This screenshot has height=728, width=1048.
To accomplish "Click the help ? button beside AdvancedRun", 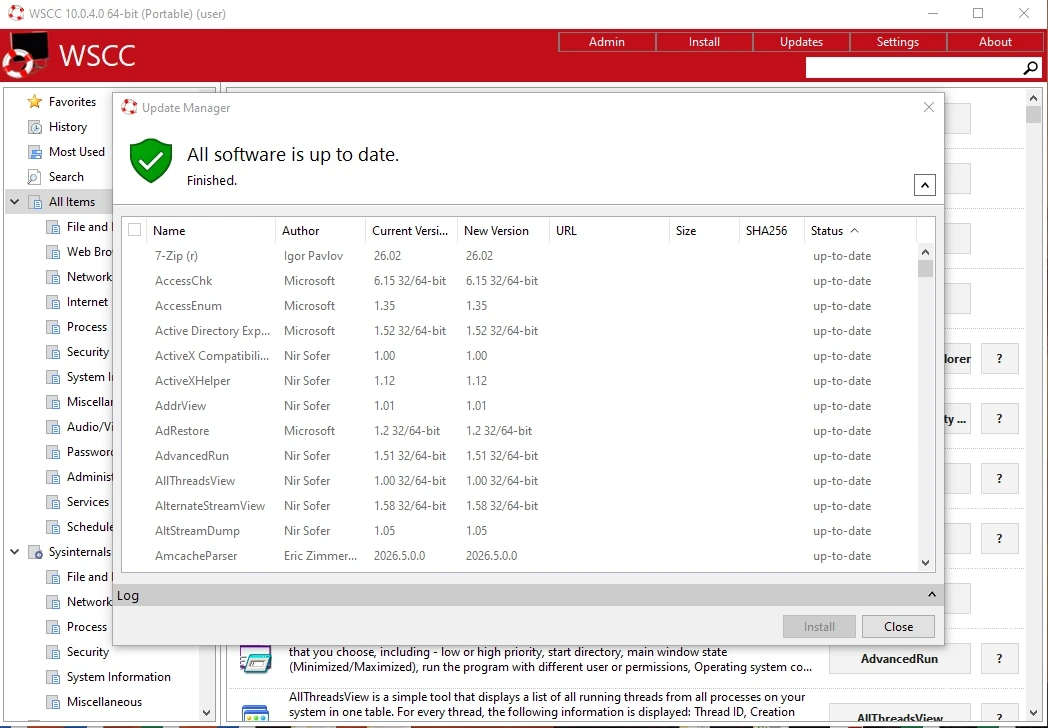I will (x=999, y=659).
